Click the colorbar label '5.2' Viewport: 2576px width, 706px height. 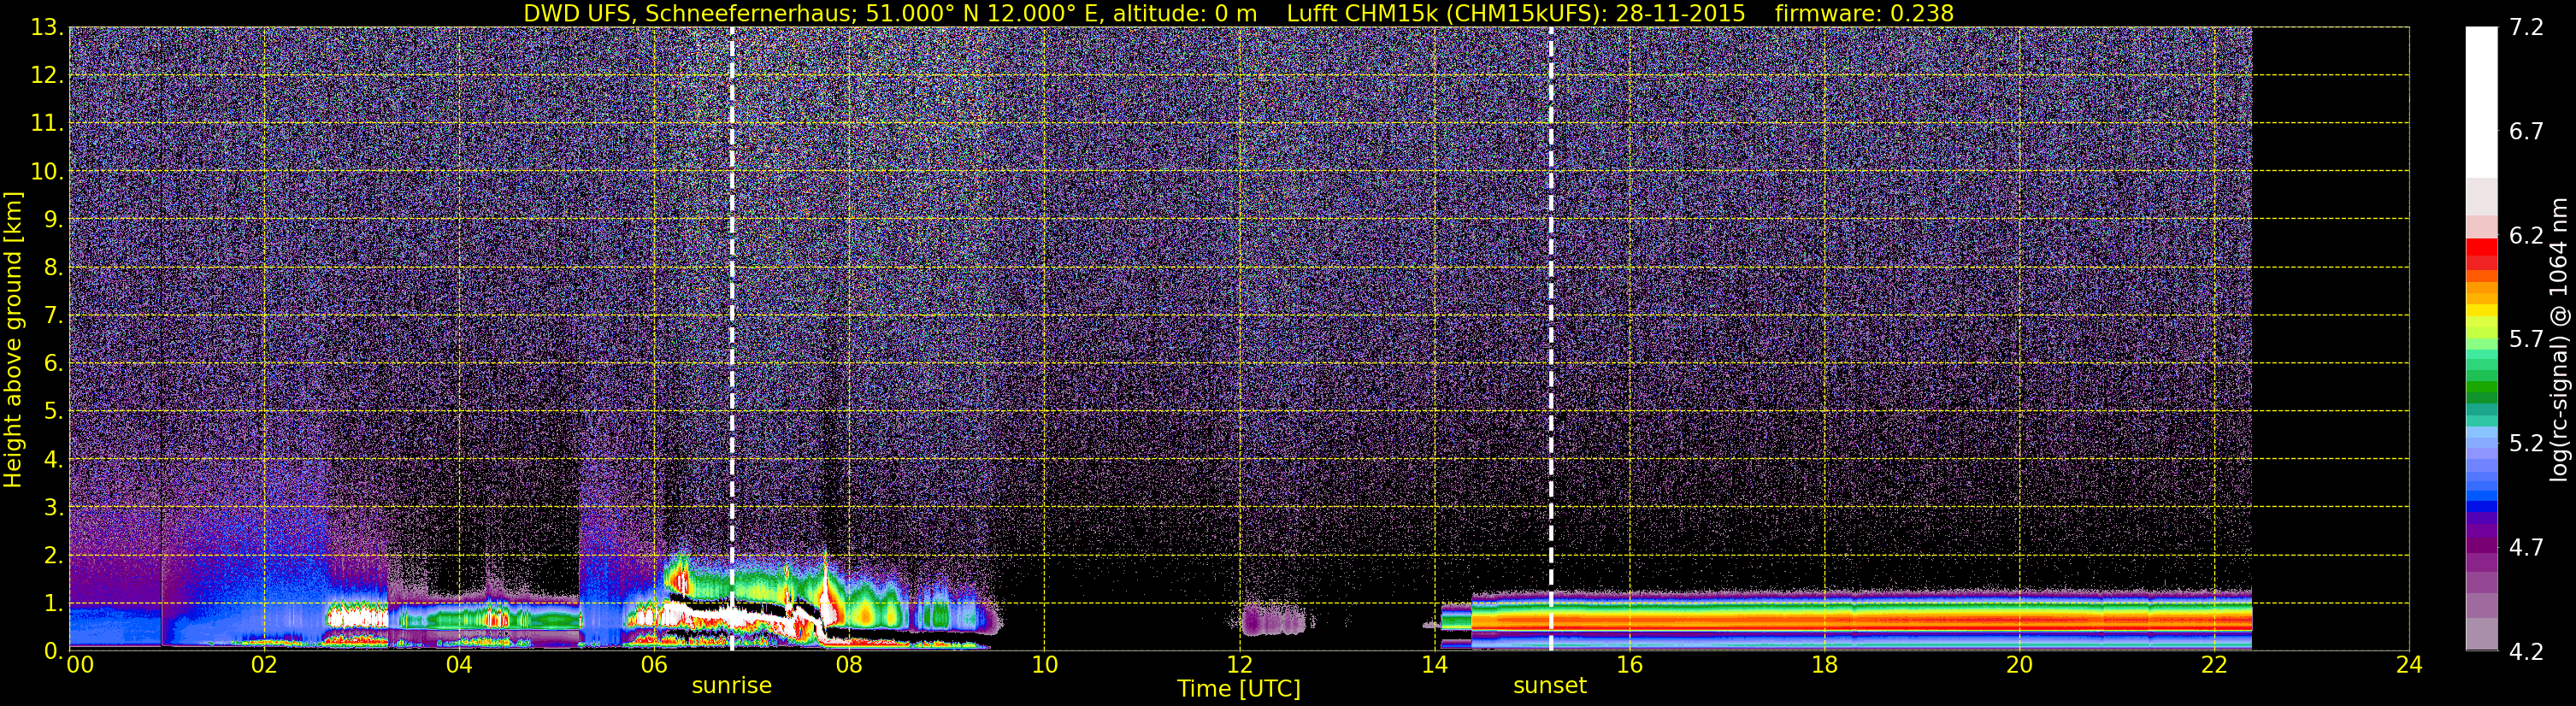[2526, 444]
